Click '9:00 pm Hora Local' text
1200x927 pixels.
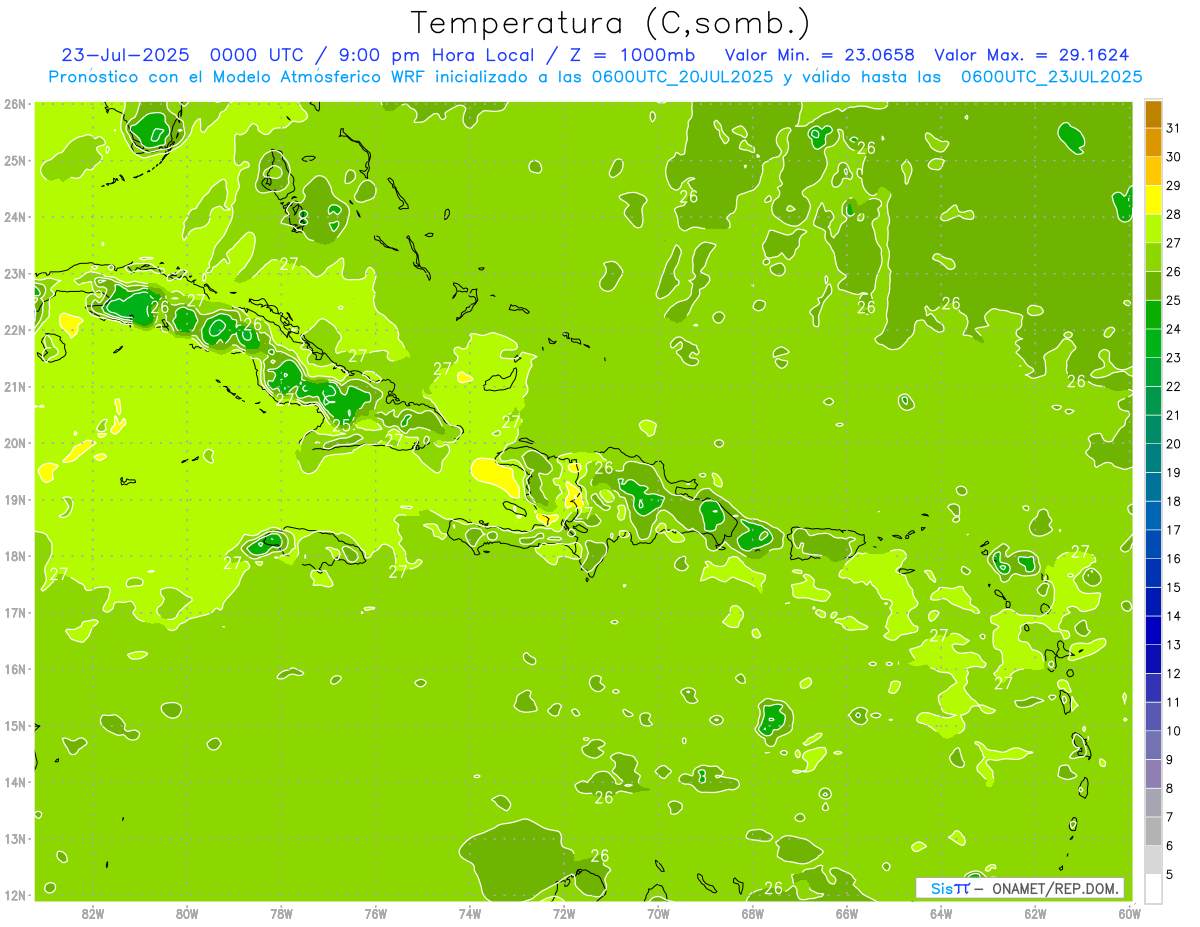438,55
